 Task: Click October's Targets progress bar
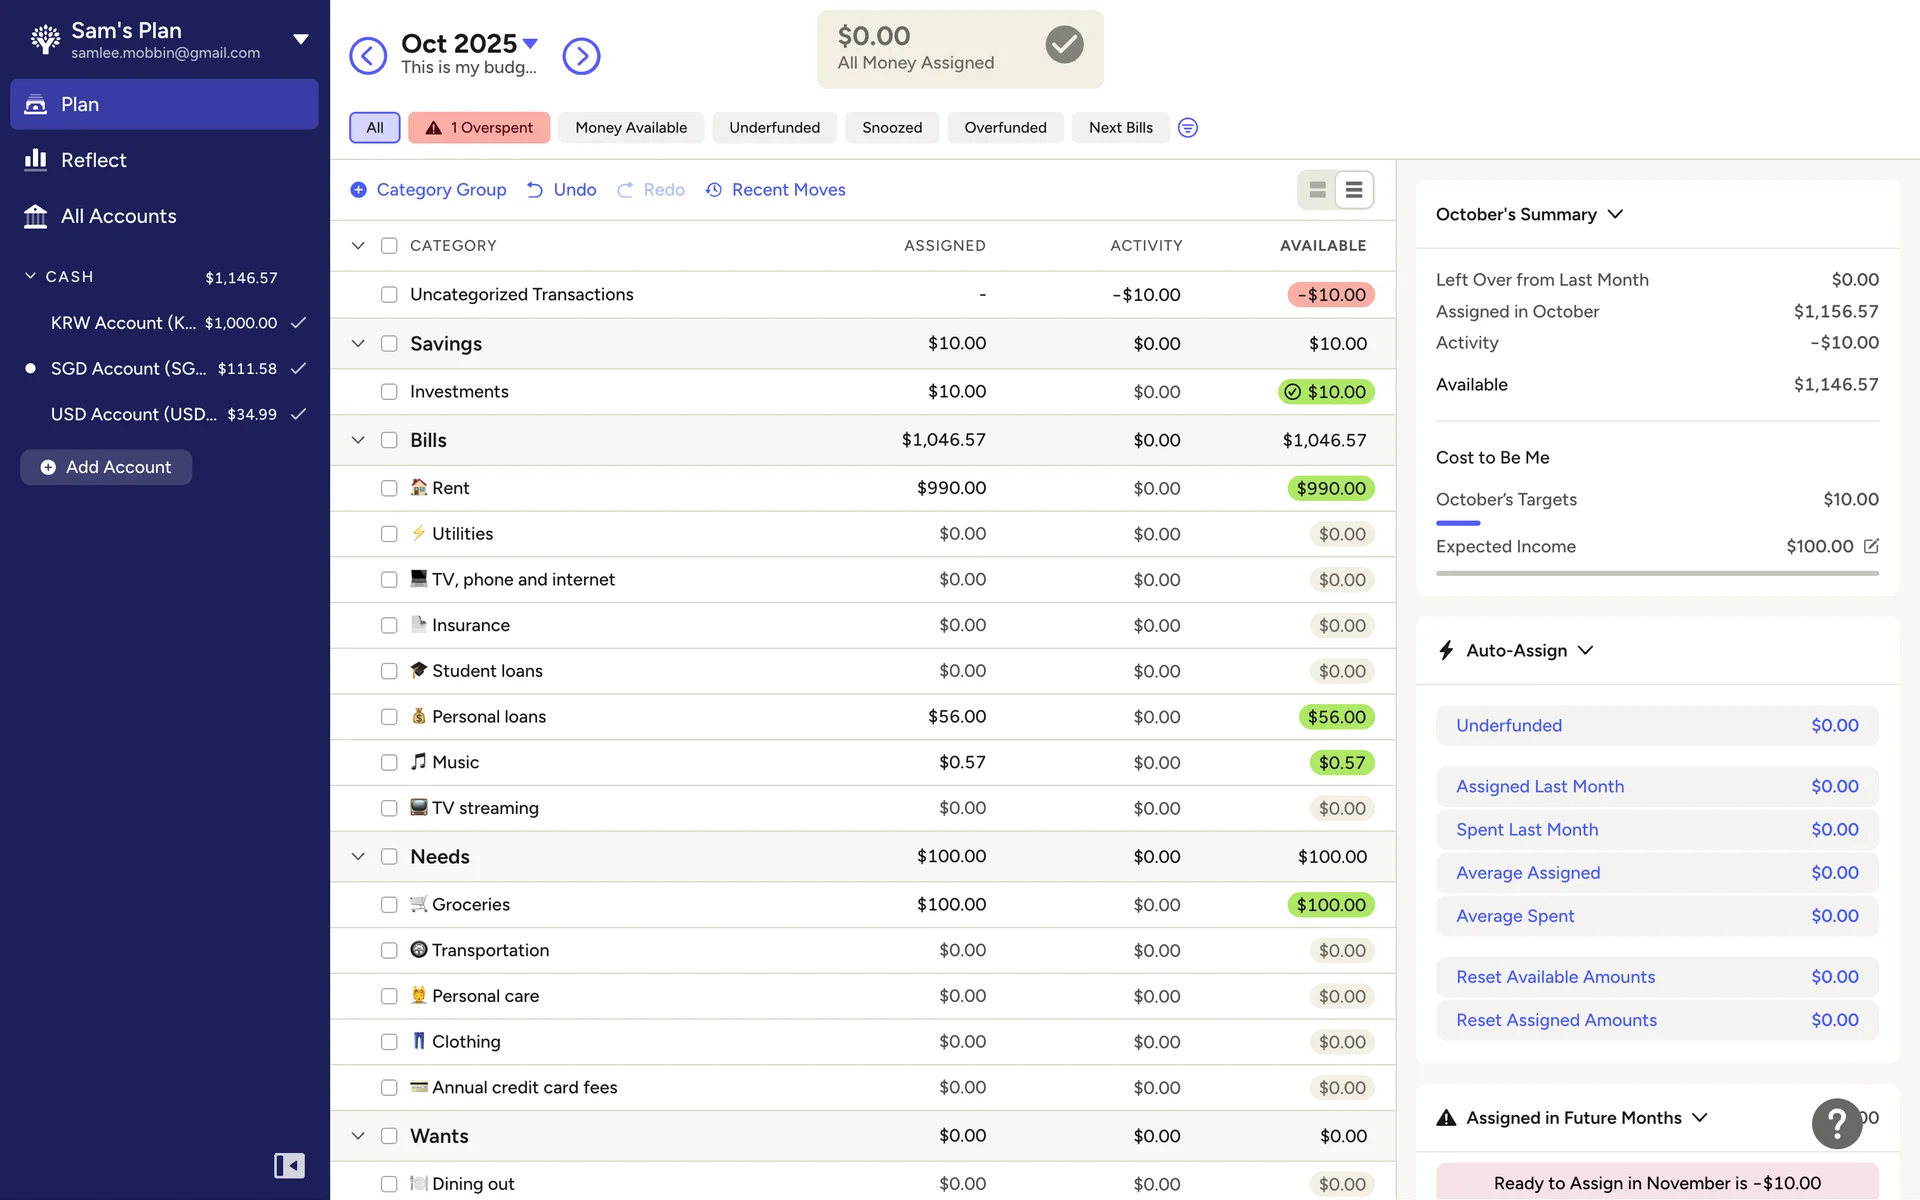(1458, 523)
